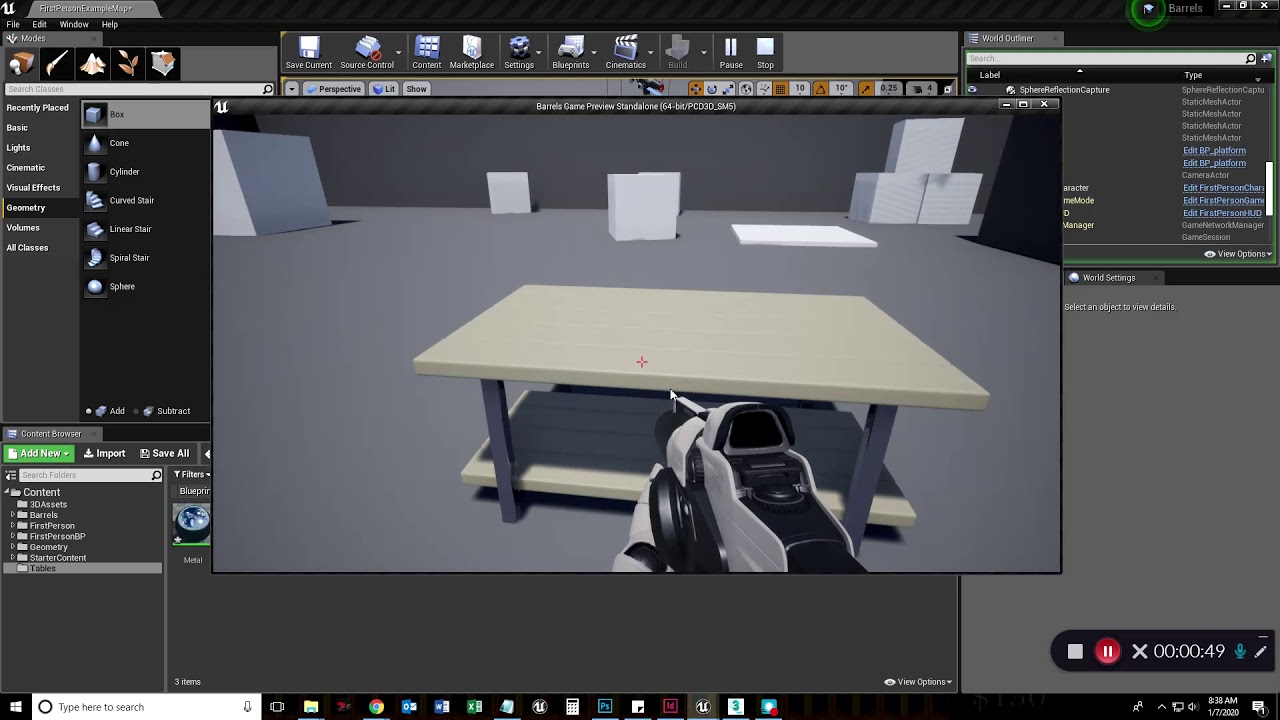The width and height of the screenshot is (1280, 720).
Task: Pause the game simulation
Action: [731, 53]
